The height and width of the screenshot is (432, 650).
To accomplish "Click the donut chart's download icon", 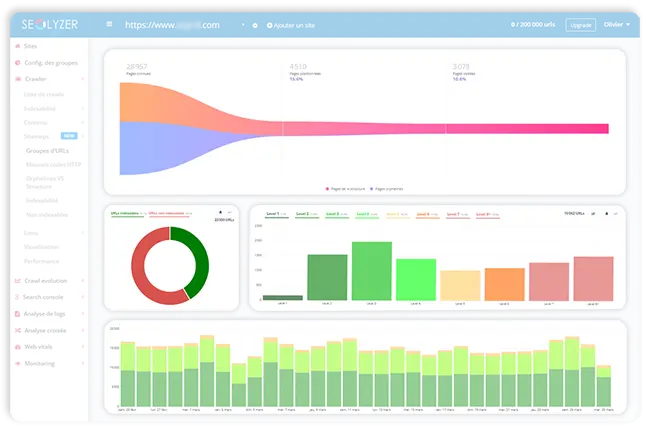I will click(221, 212).
